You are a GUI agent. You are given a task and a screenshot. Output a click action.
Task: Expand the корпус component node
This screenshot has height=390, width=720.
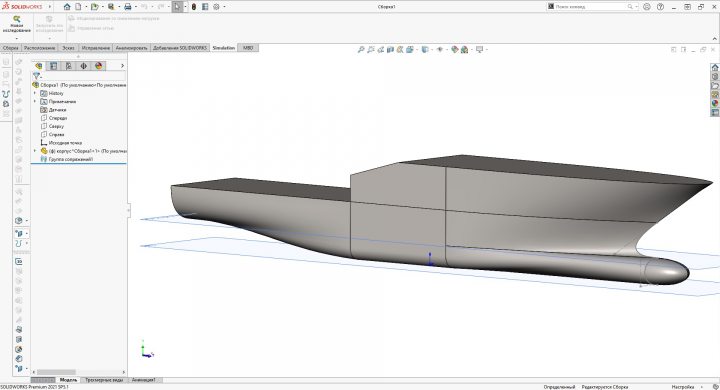coord(35,151)
